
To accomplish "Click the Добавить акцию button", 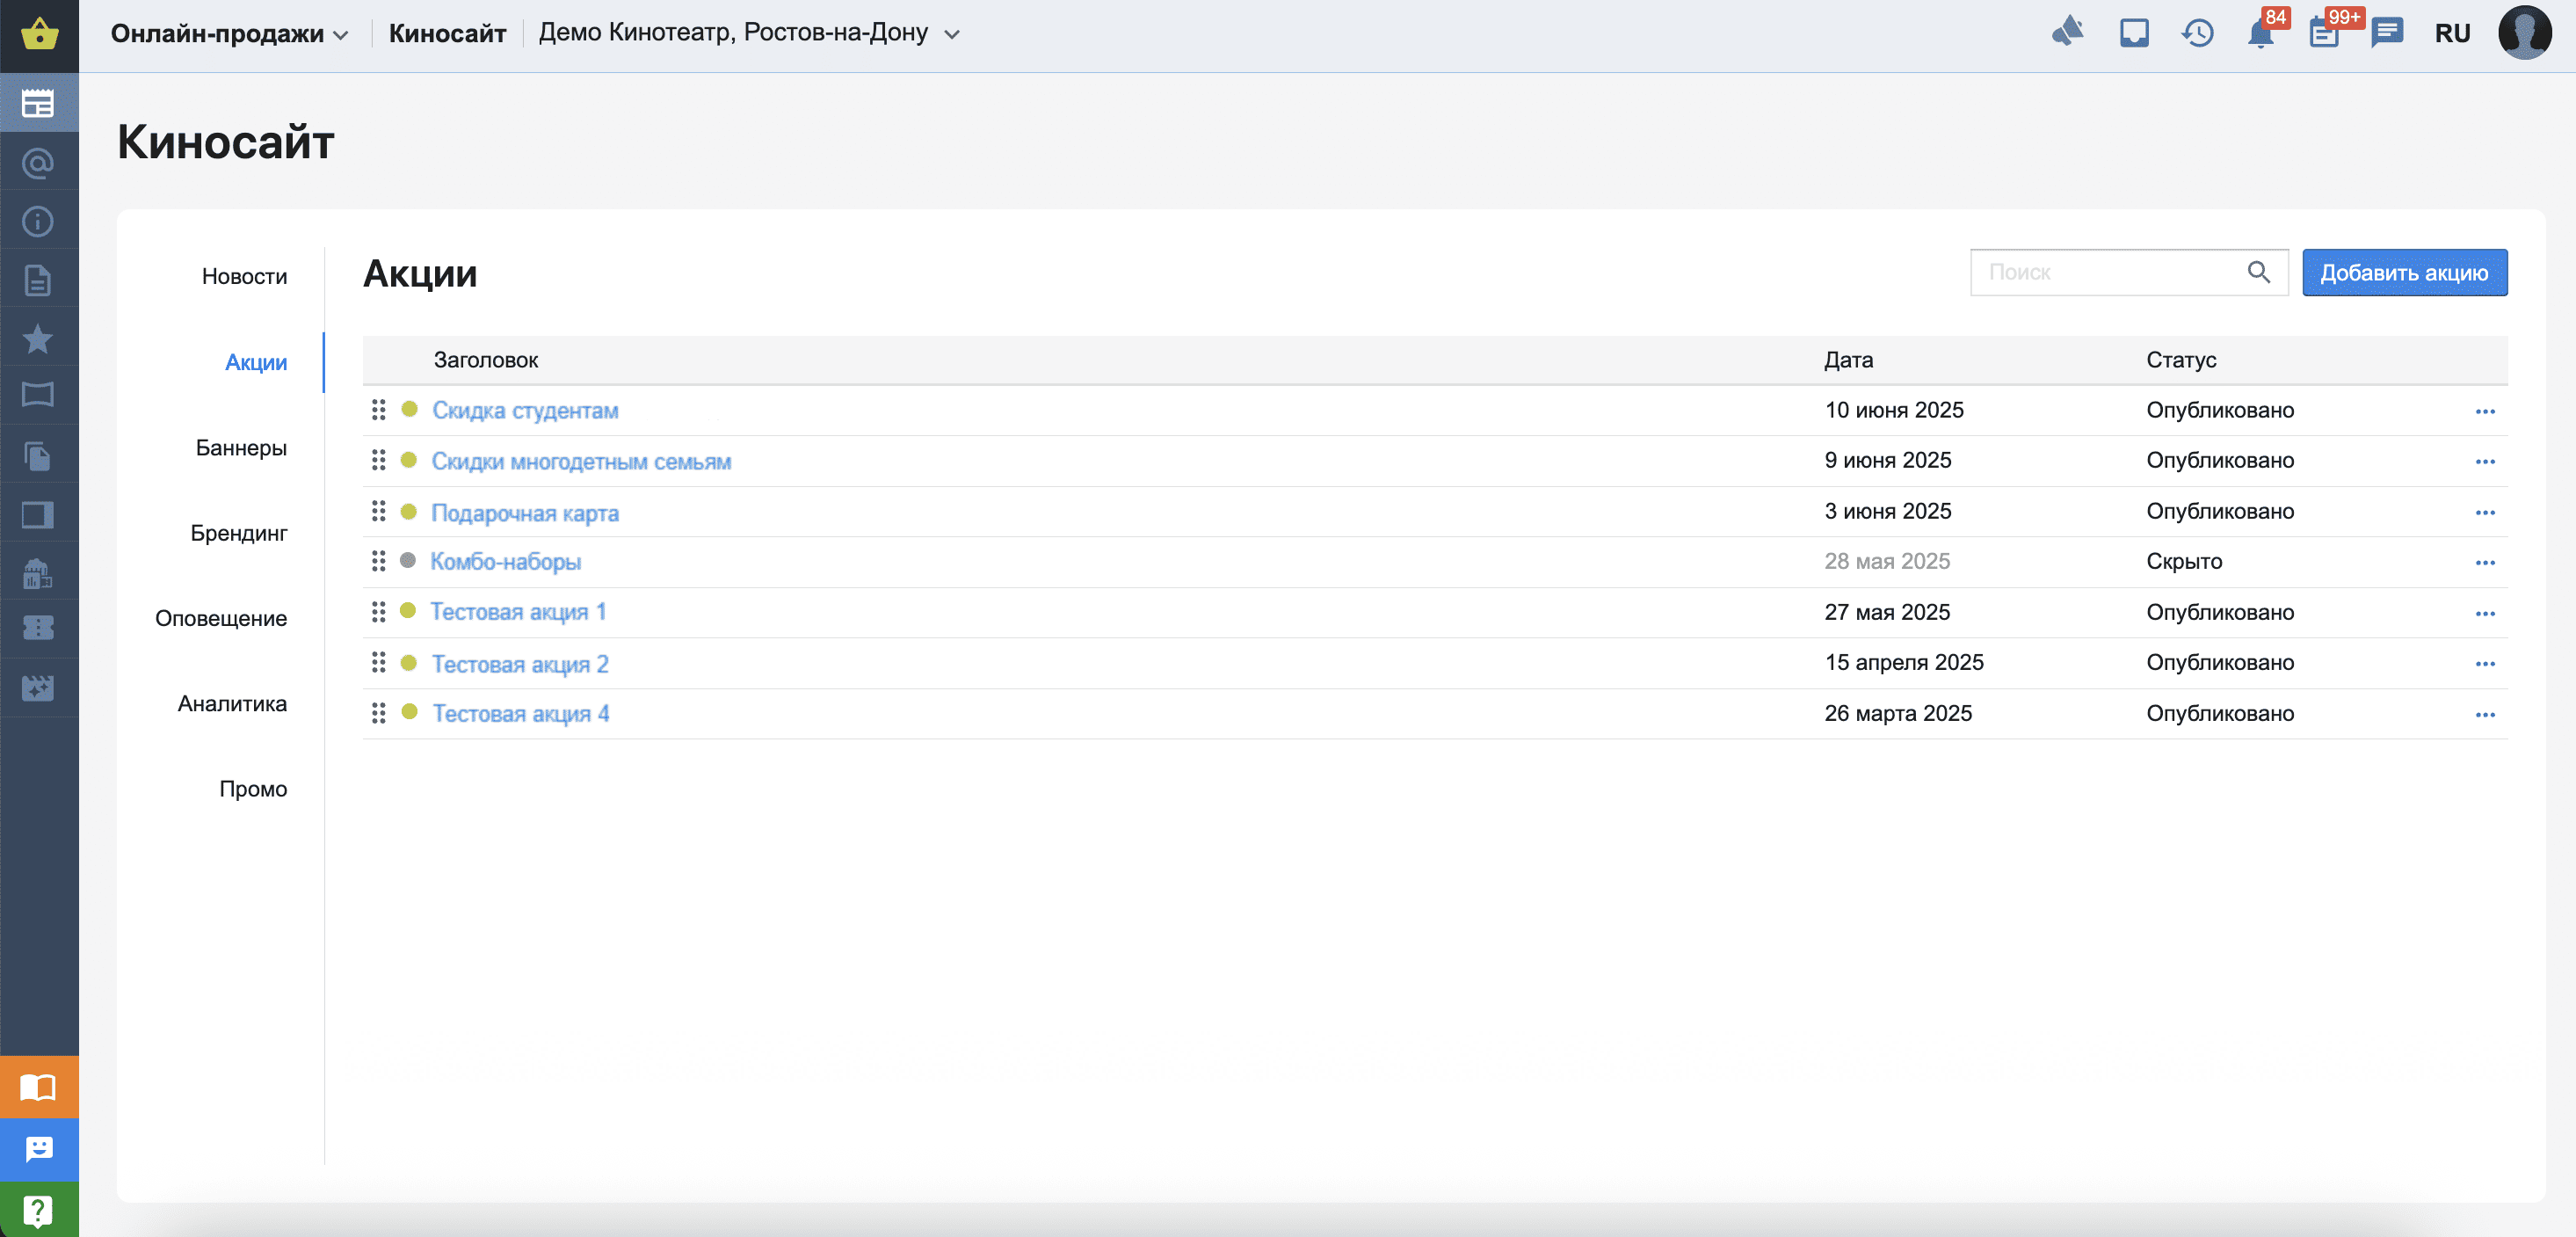I will 2404,272.
